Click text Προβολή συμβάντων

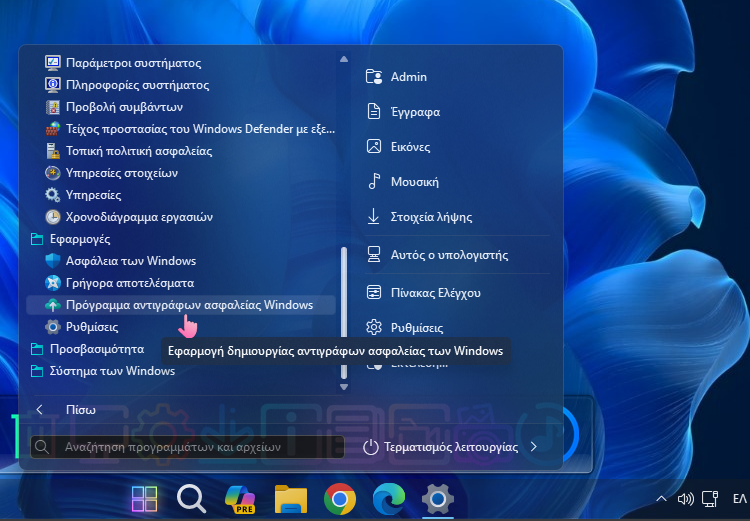click(x=124, y=107)
